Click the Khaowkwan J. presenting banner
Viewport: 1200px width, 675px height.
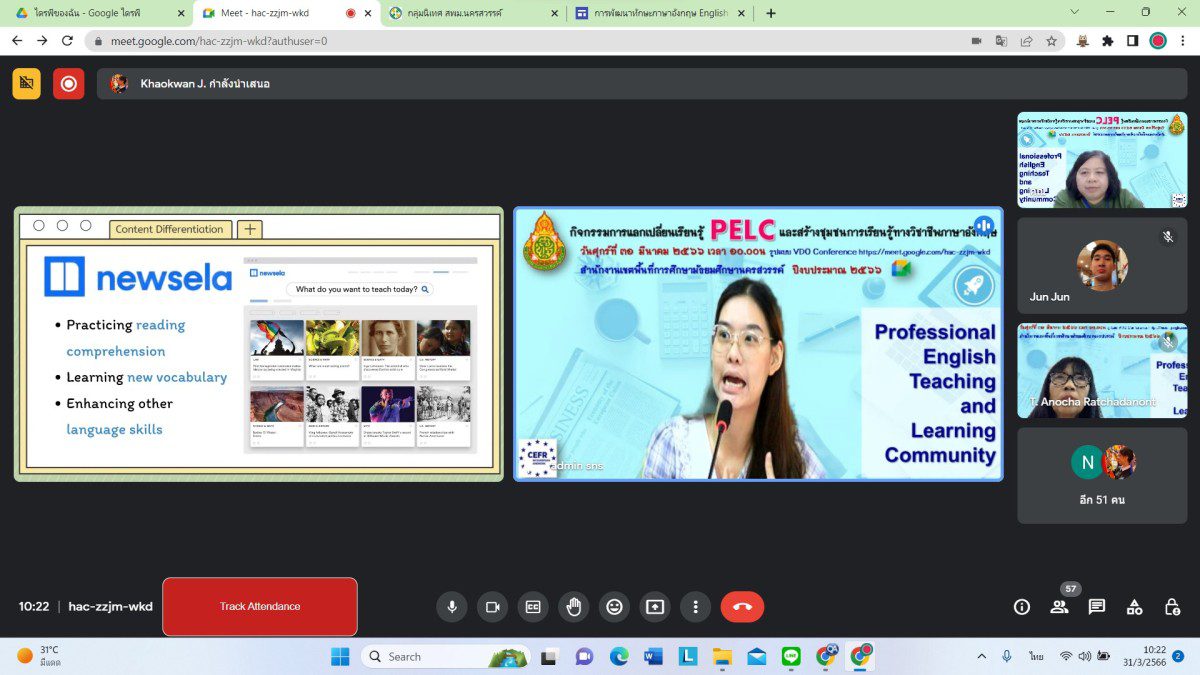pyautogui.click(x=642, y=84)
